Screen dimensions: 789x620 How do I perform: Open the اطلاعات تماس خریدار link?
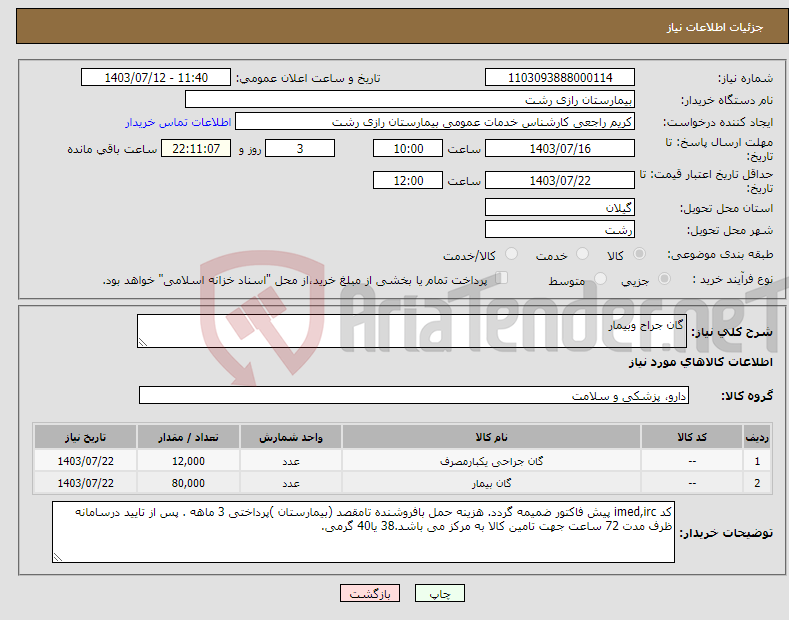click(x=178, y=122)
